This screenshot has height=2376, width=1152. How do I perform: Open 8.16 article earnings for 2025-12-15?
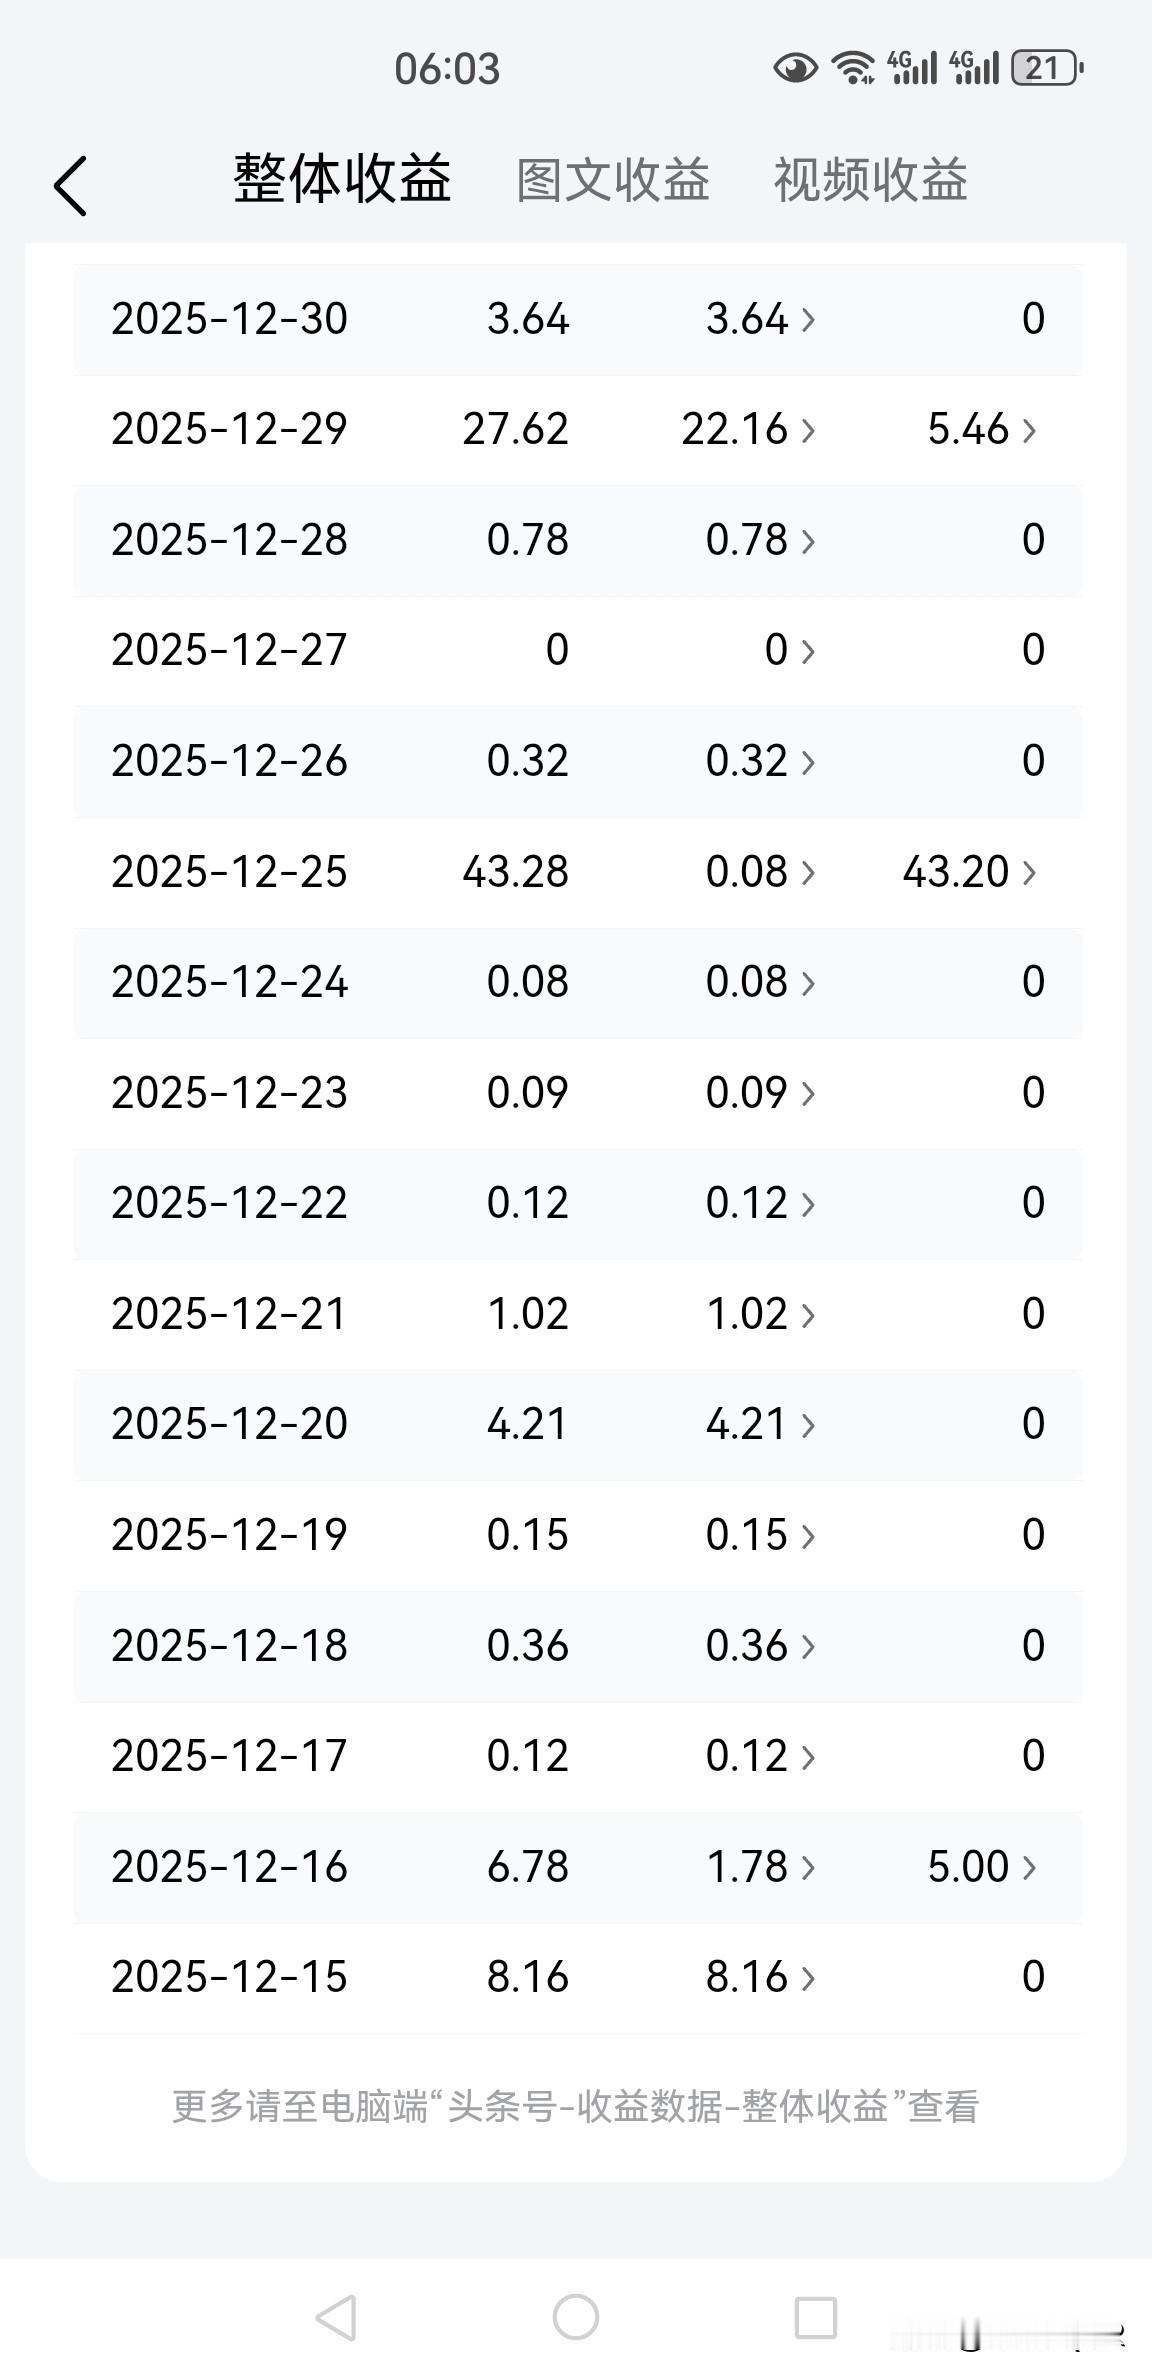click(760, 1977)
